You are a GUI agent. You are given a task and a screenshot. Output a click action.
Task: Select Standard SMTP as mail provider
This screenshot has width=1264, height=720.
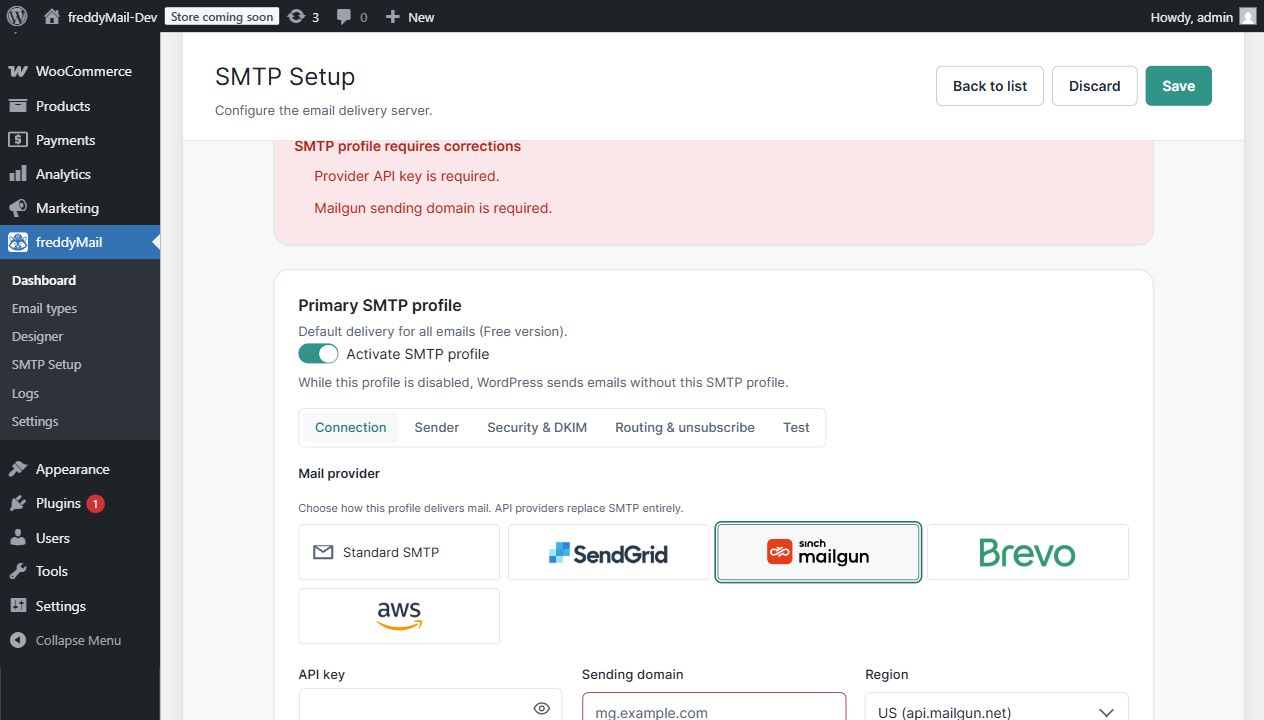tap(399, 552)
